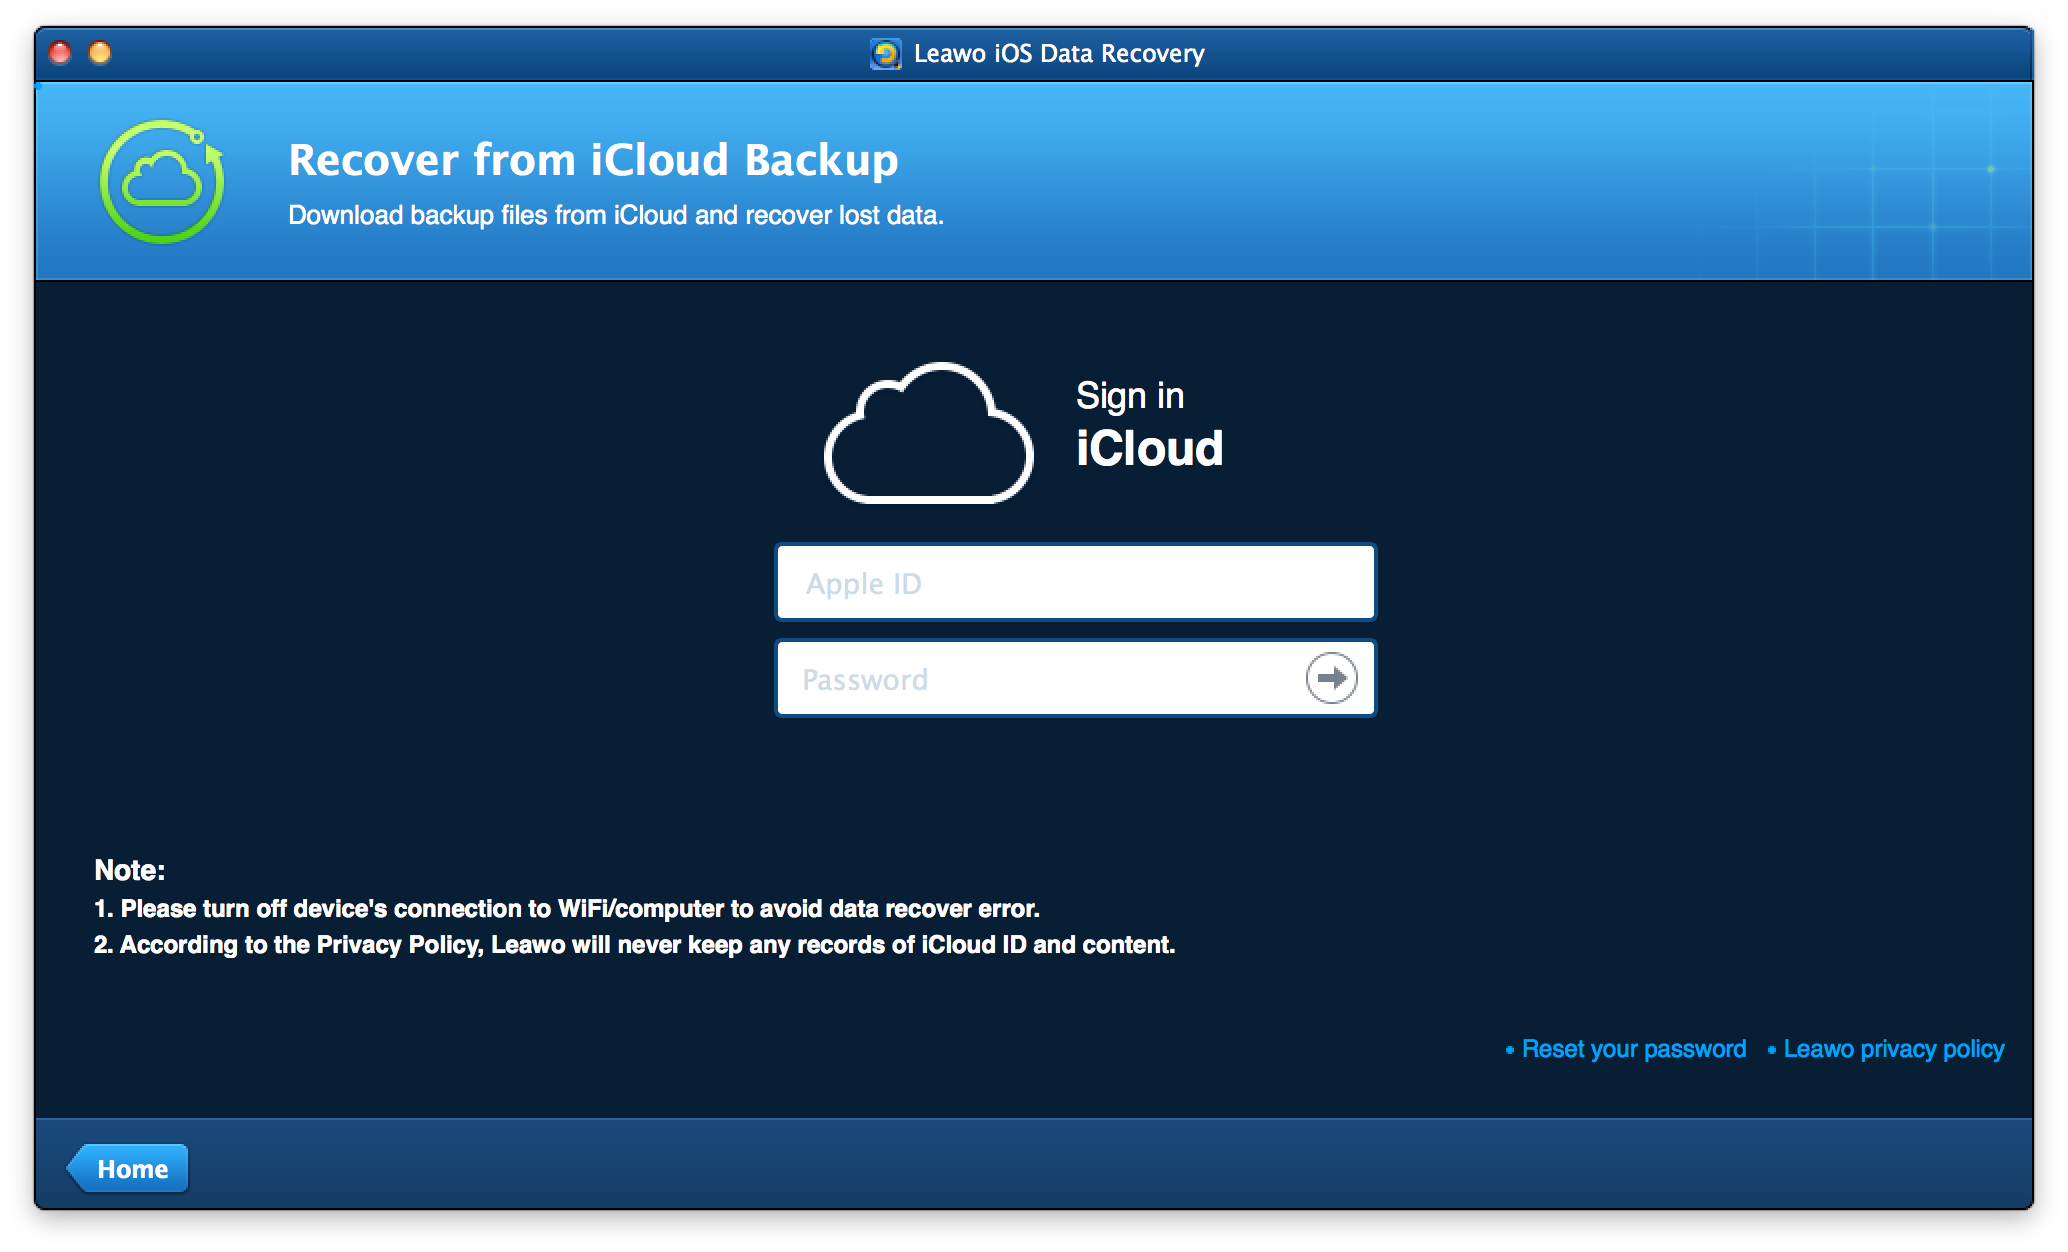Screen dimensions: 2068x1252
Task: Click bullet dot before Reset your password
Action: [1509, 1050]
